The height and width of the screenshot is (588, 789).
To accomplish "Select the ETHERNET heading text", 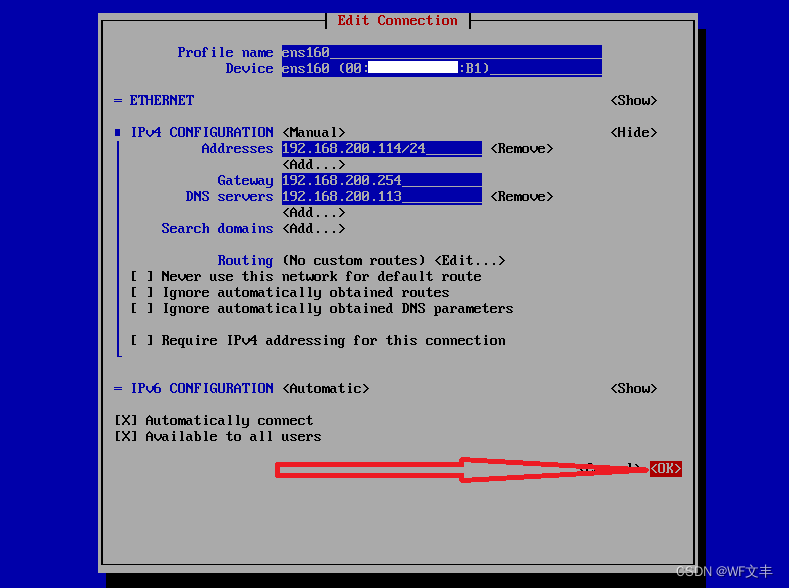I will [x=162, y=101].
